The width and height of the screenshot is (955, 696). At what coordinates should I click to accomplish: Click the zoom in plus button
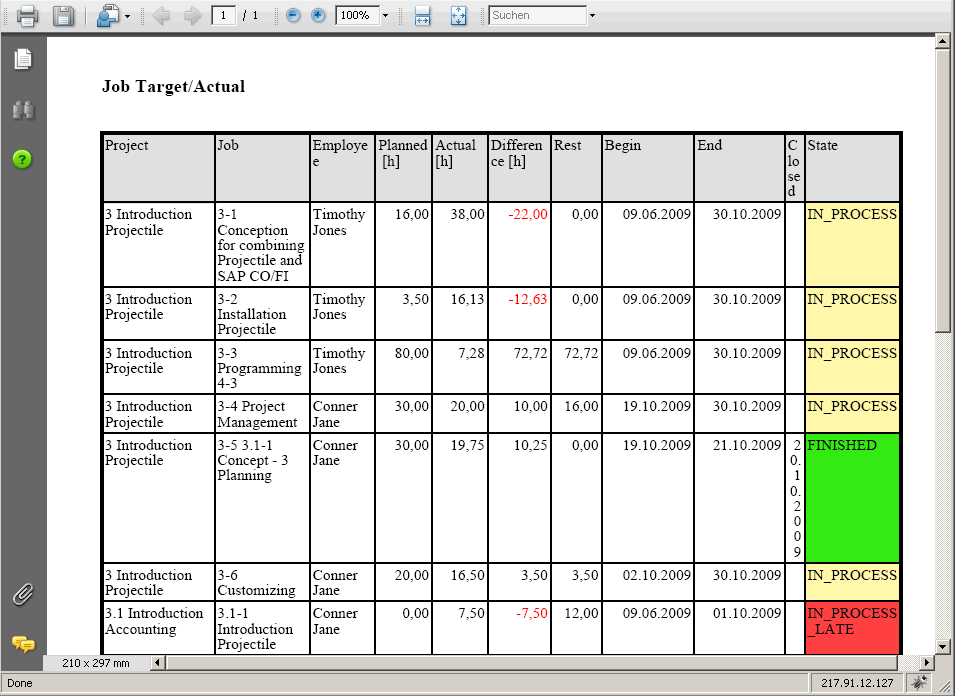tap(318, 16)
